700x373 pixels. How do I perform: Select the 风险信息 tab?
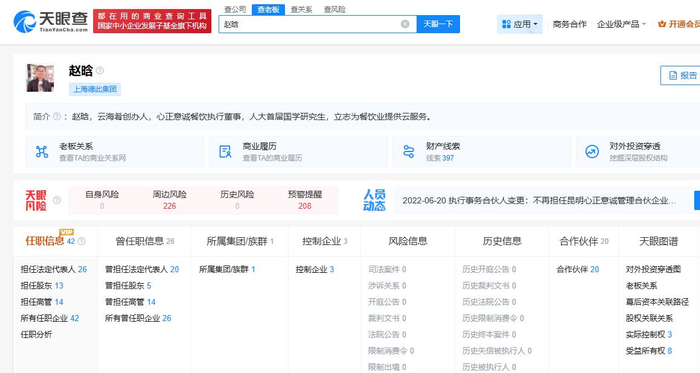[408, 241]
